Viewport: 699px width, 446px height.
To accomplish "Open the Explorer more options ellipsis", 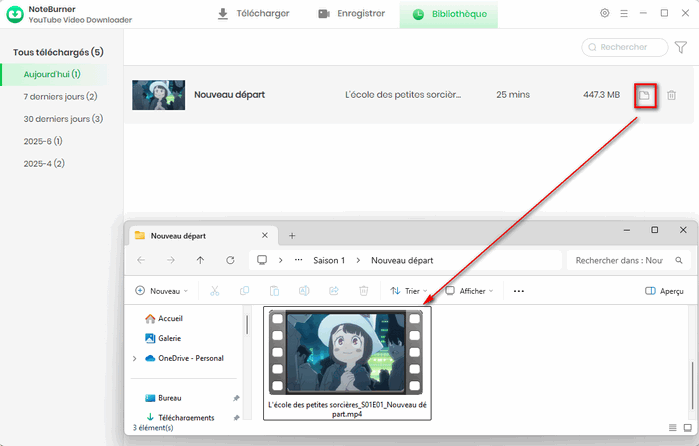I will (519, 291).
